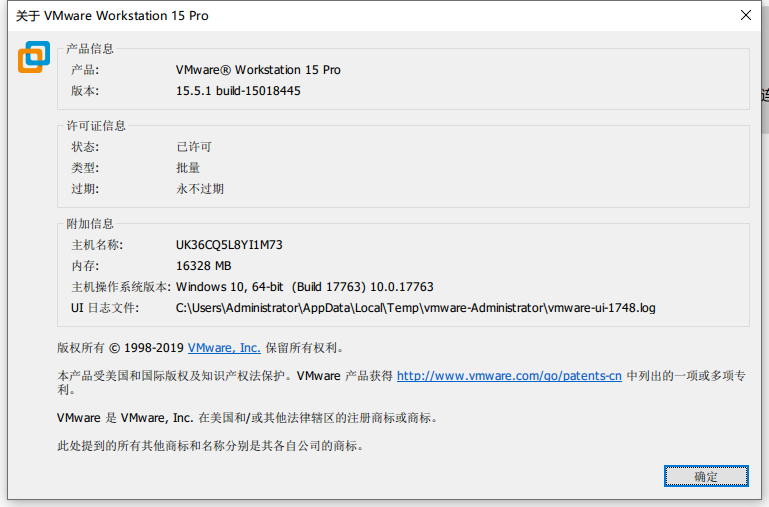Click the license type 批量

click(x=188, y=168)
